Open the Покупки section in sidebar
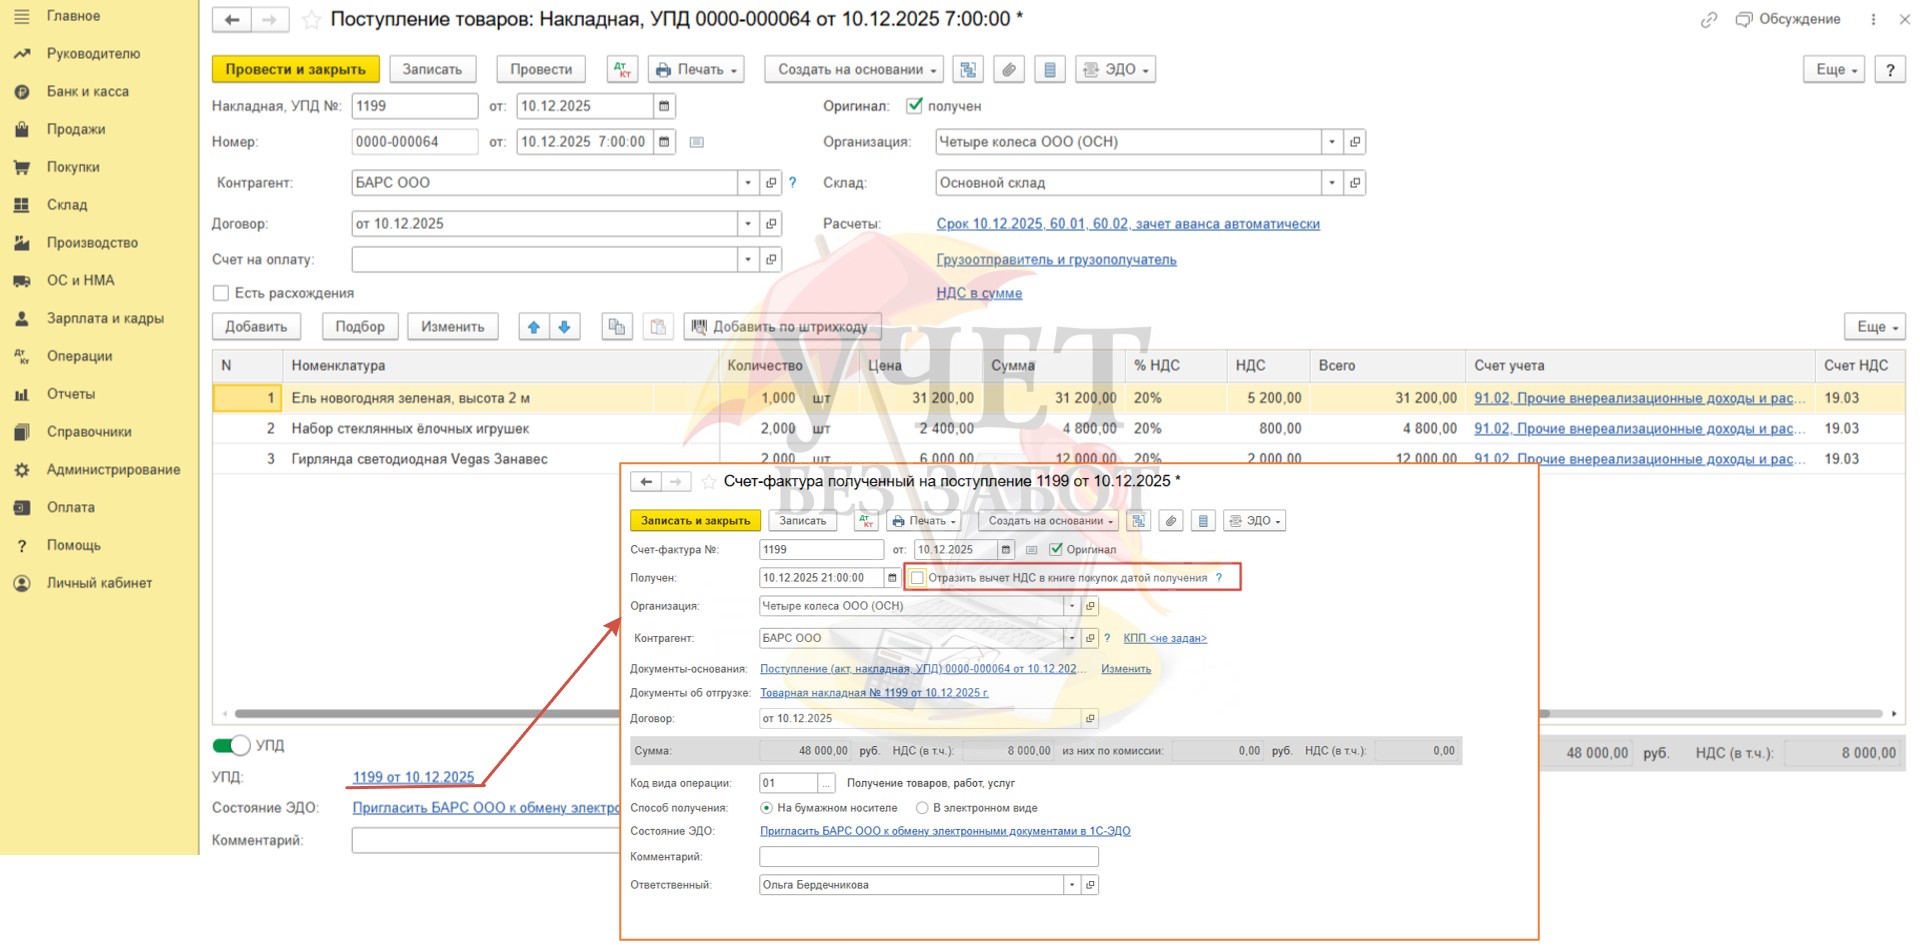Viewport: 1920px width, 947px height. coord(73,167)
